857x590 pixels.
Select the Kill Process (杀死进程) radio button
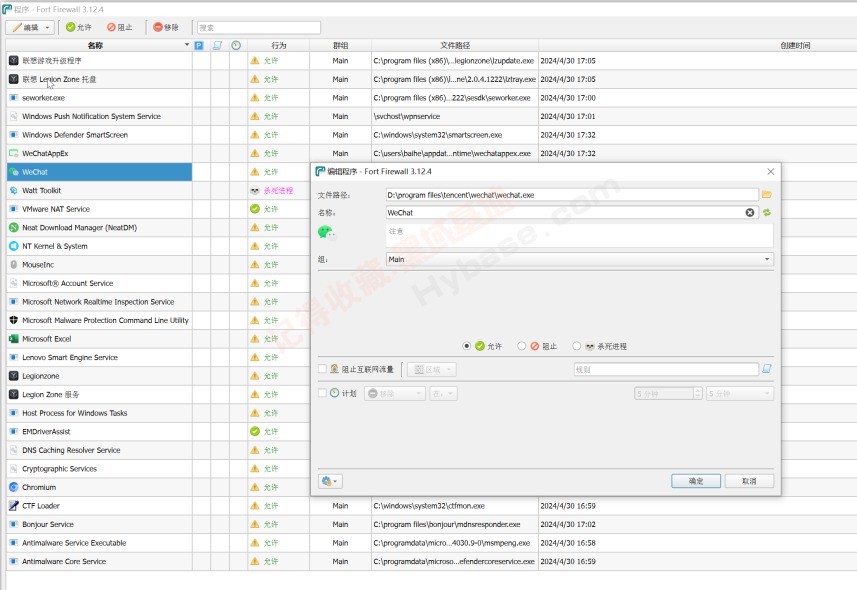(x=576, y=346)
